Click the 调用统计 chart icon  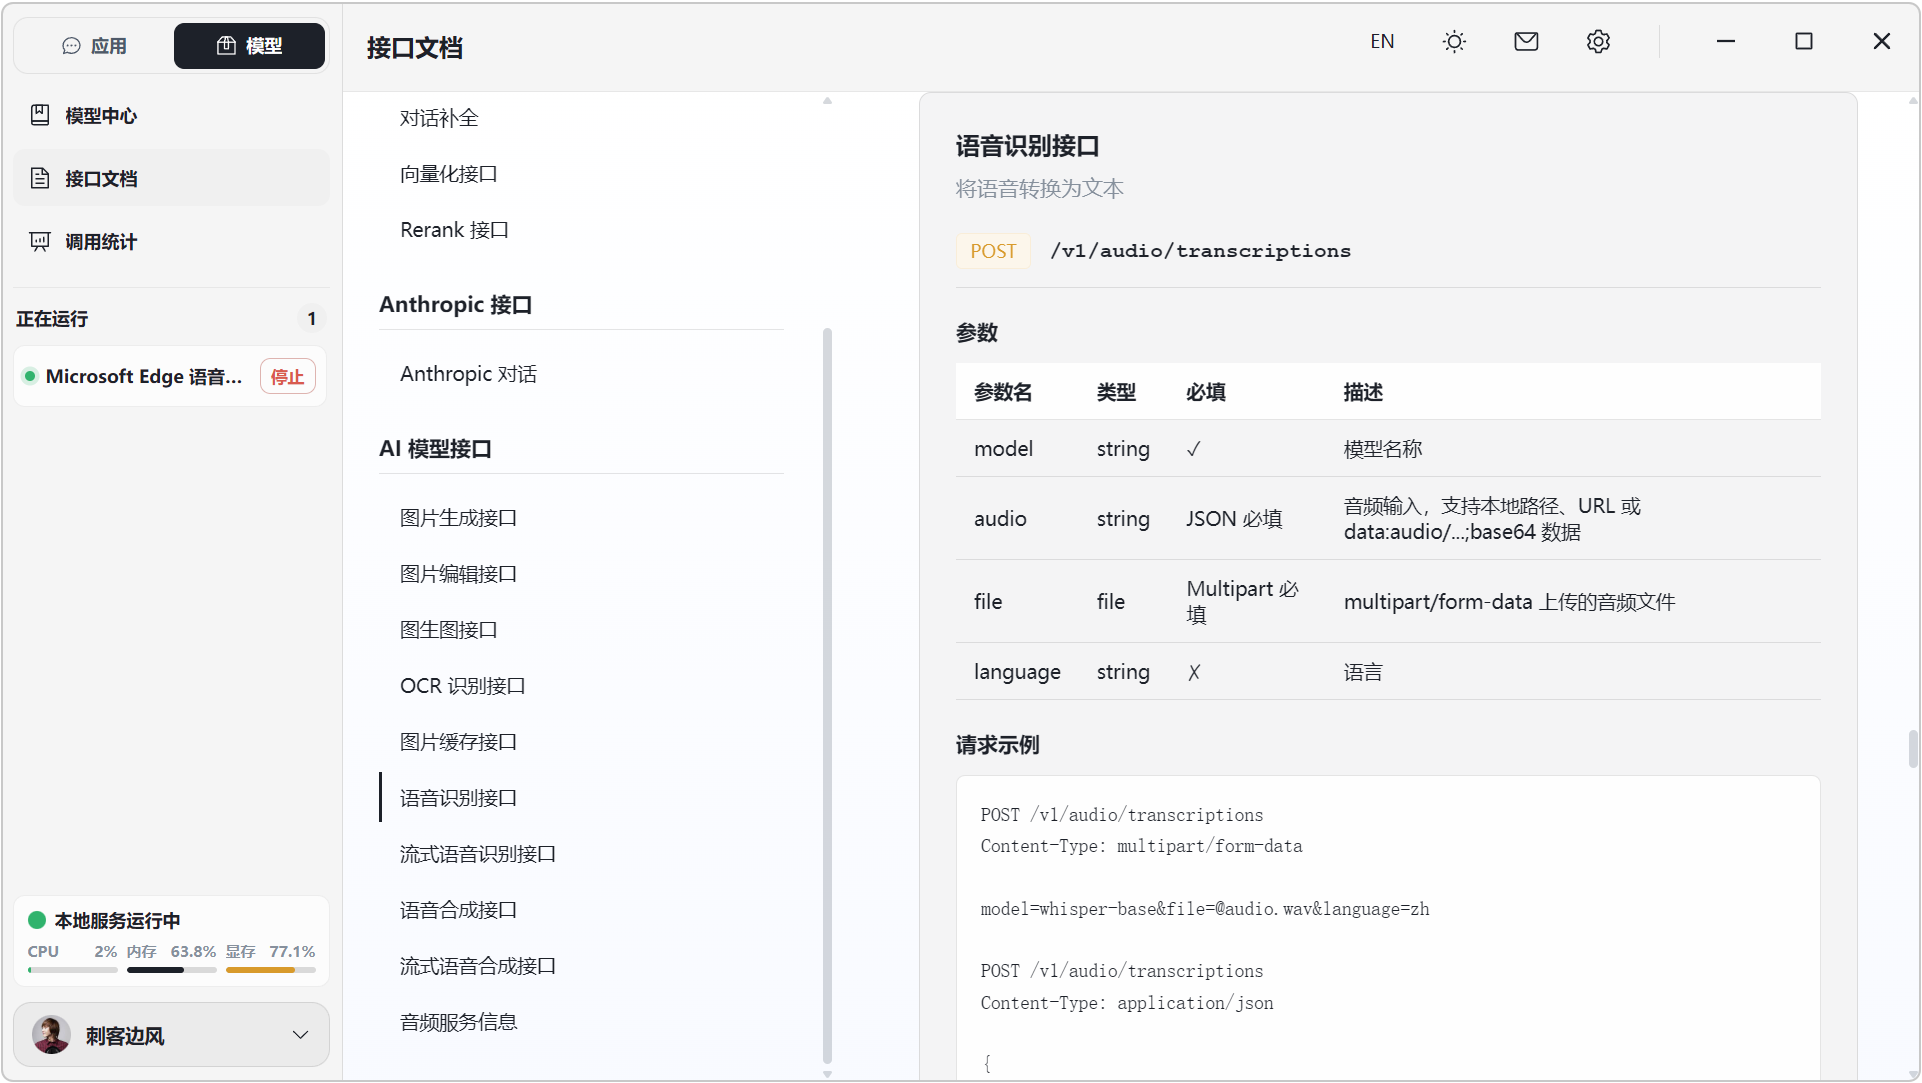tap(40, 241)
